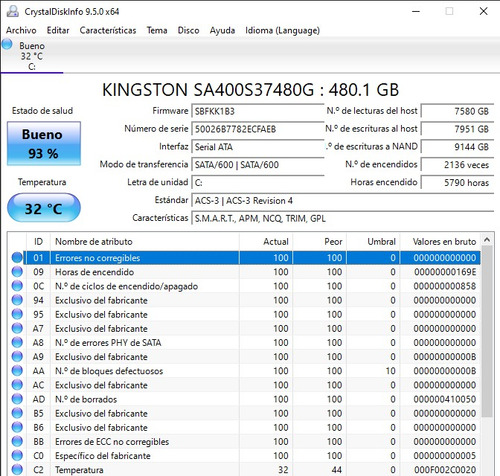Click the status orb for attribute 95 row
This screenshot has width=500, height=476.
(17, 314)
